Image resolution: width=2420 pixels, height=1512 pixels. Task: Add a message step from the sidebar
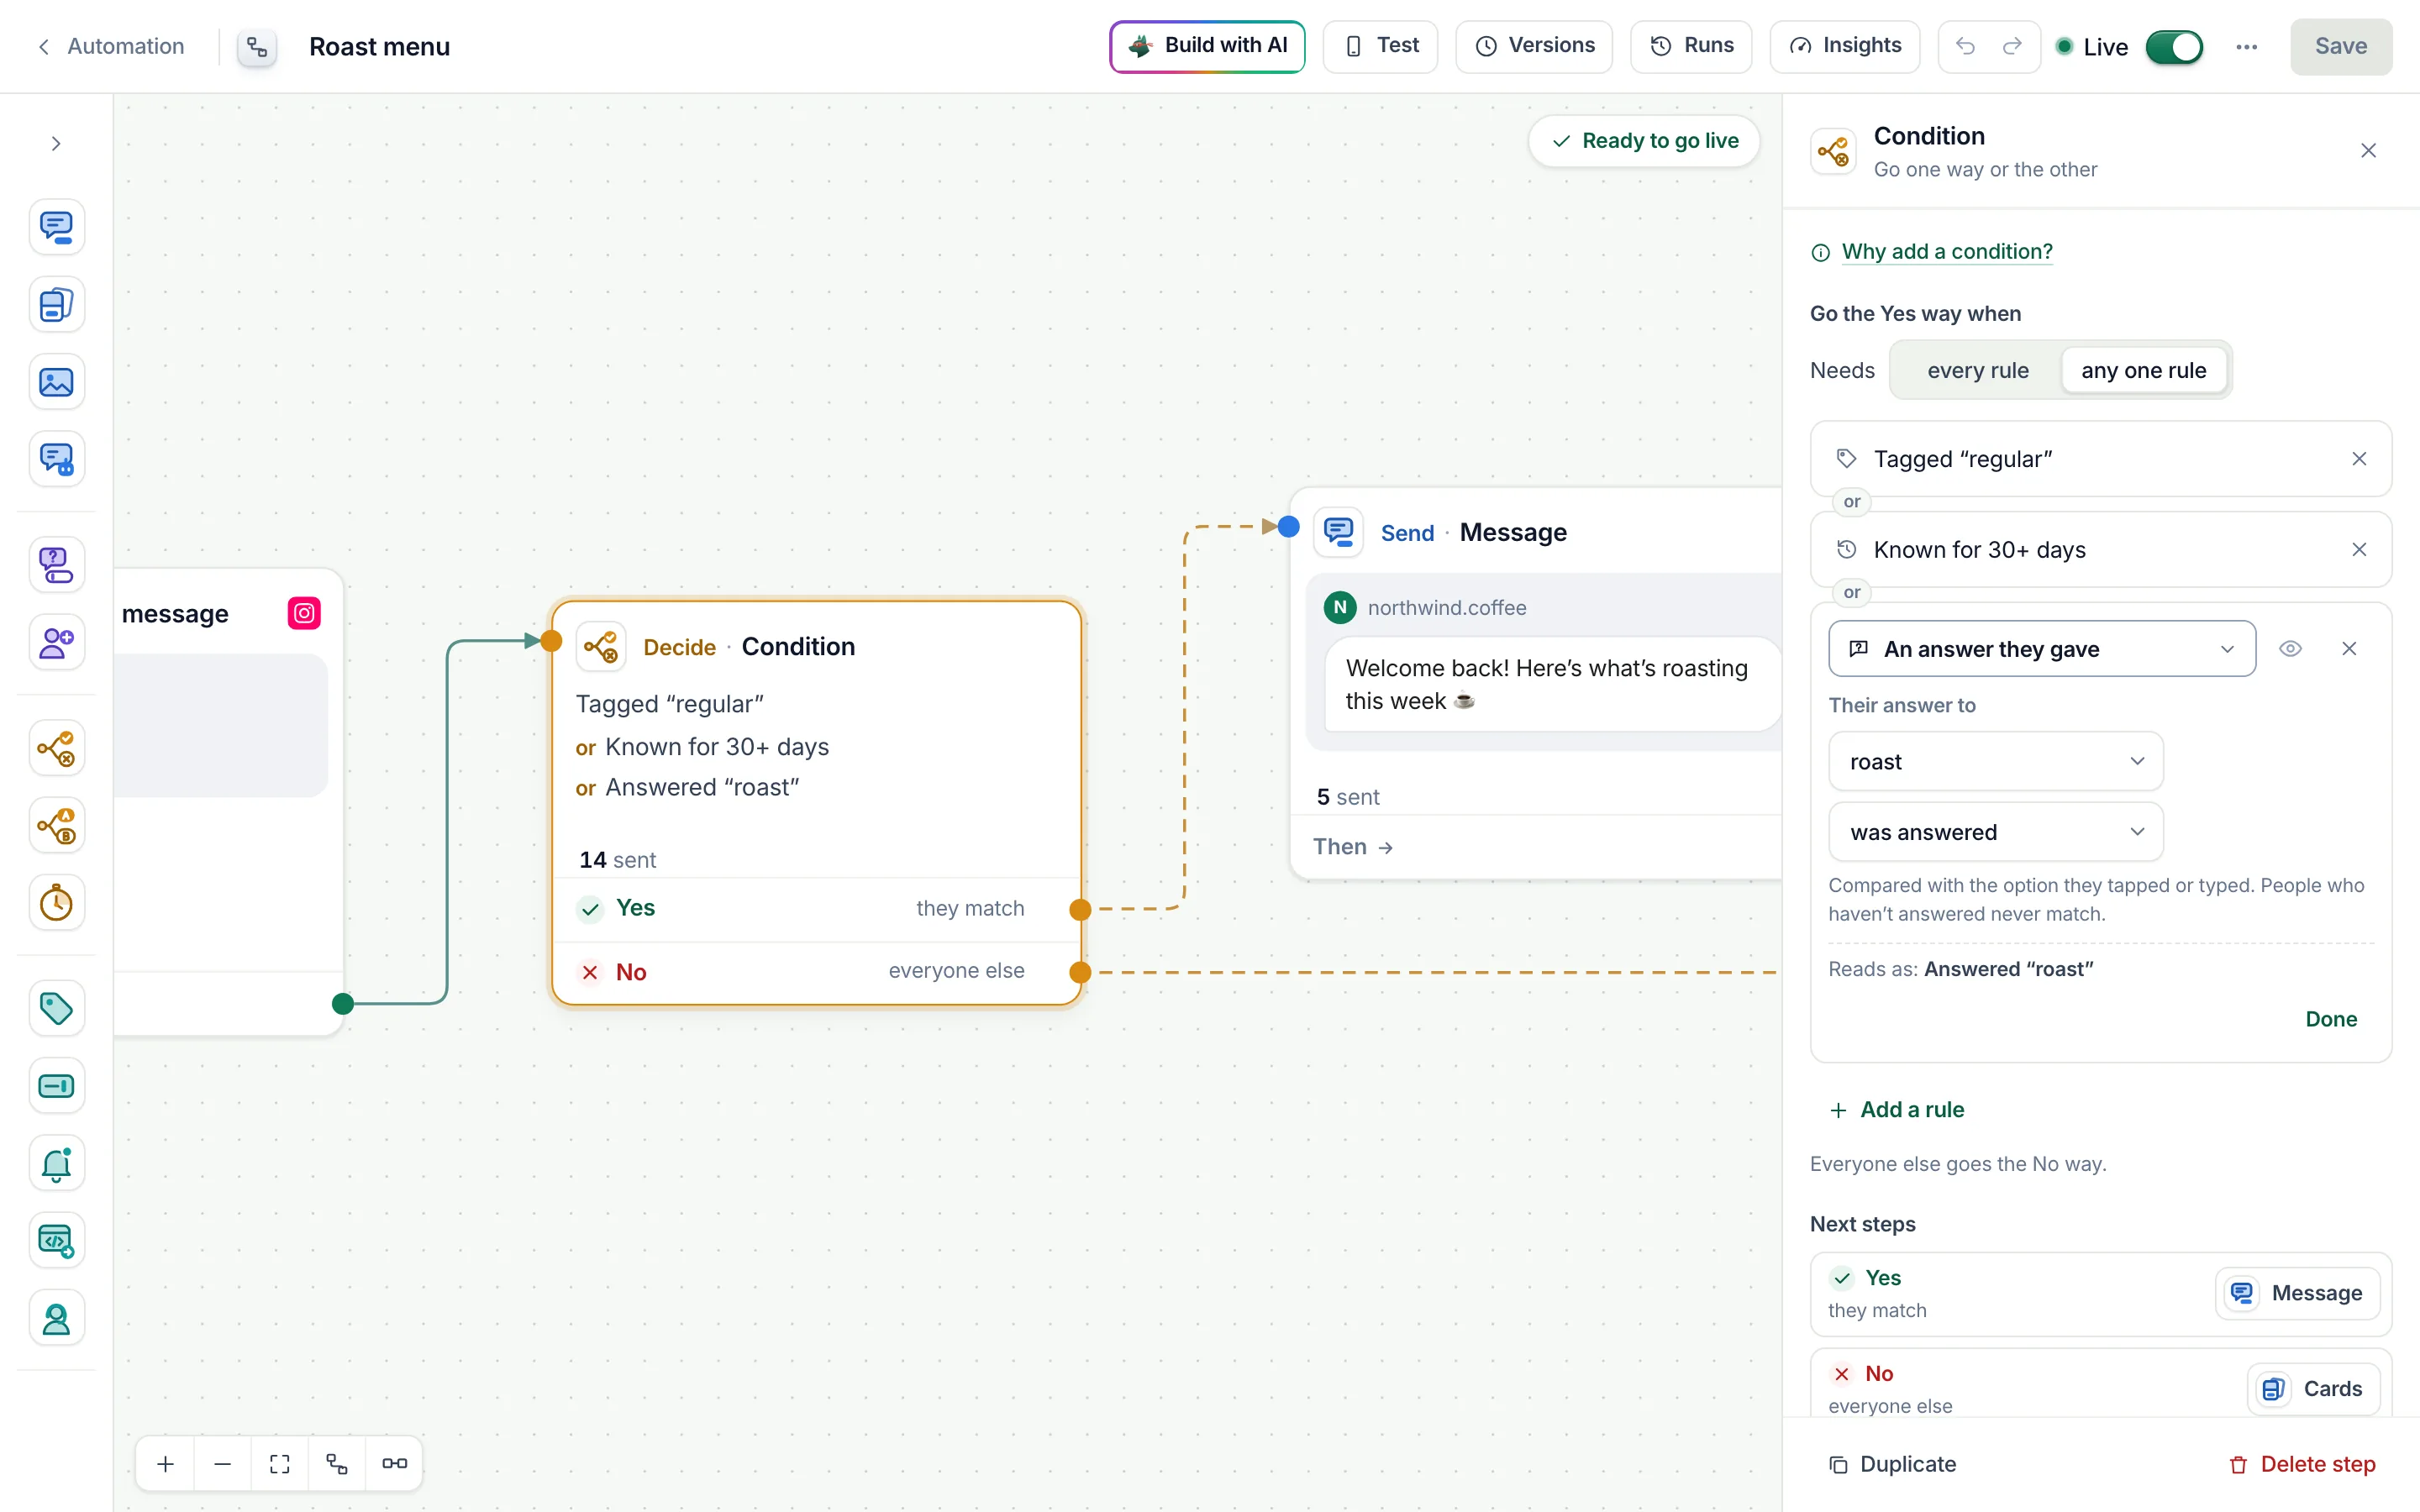click(56, 227)
